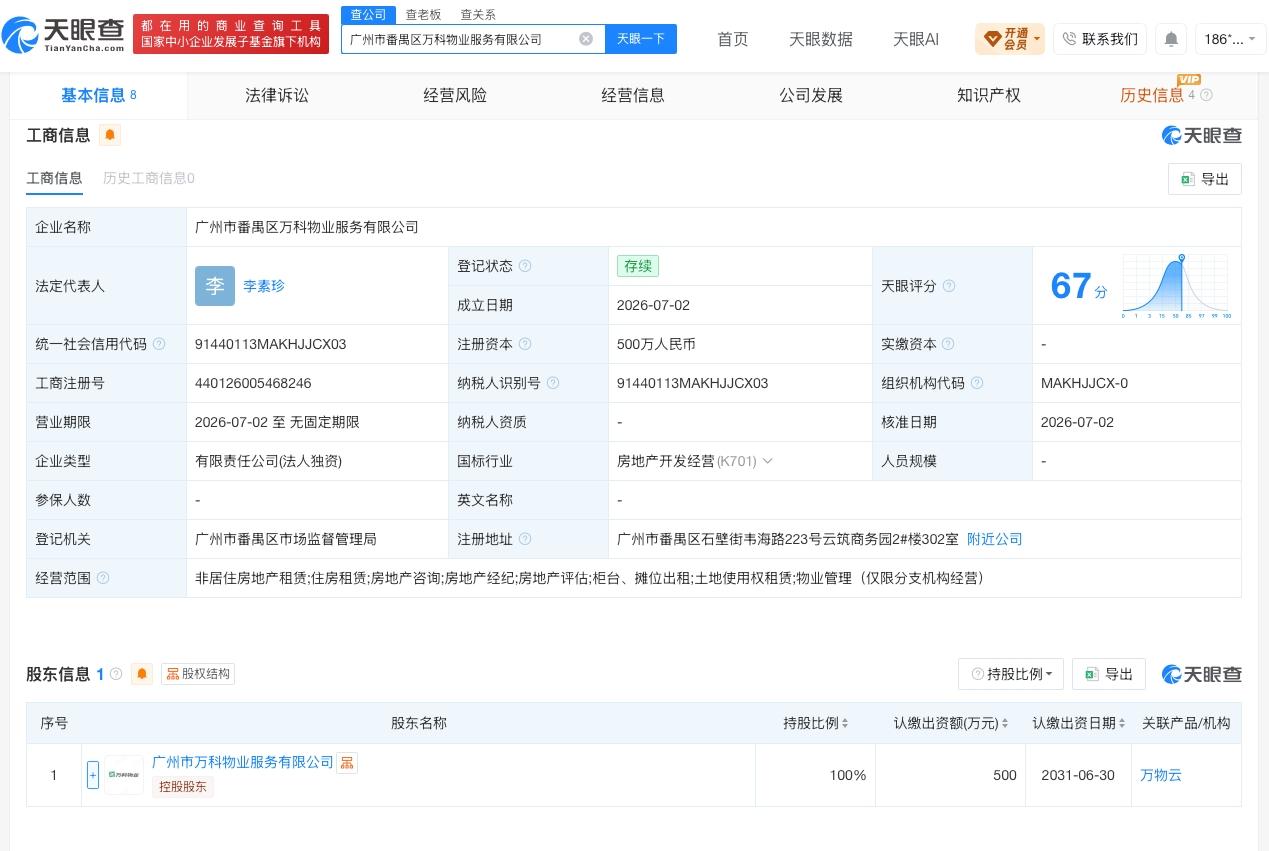Click the help icon next to 组织机构代码

[977, 383]
